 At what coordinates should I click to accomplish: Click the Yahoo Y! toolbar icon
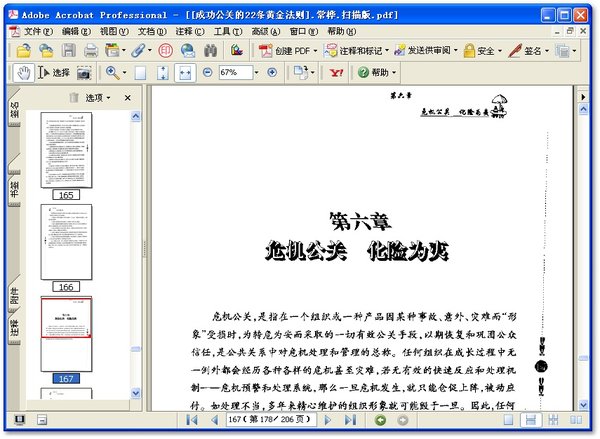pyautogui.click(x=336, y=73)
